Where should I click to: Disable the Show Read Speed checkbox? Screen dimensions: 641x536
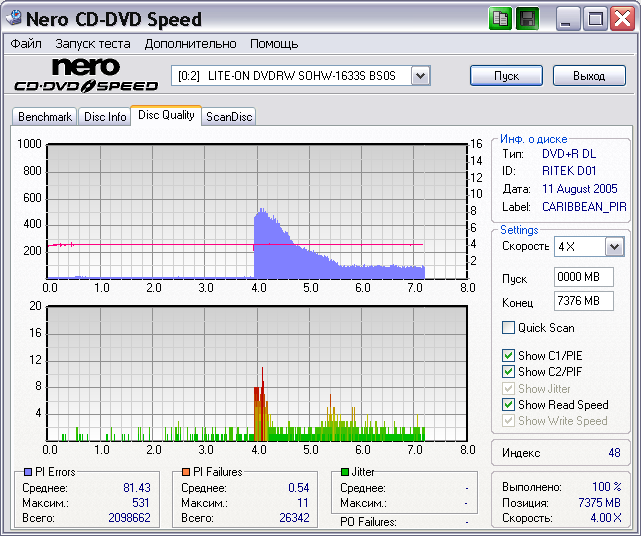(x=509, y=405)
